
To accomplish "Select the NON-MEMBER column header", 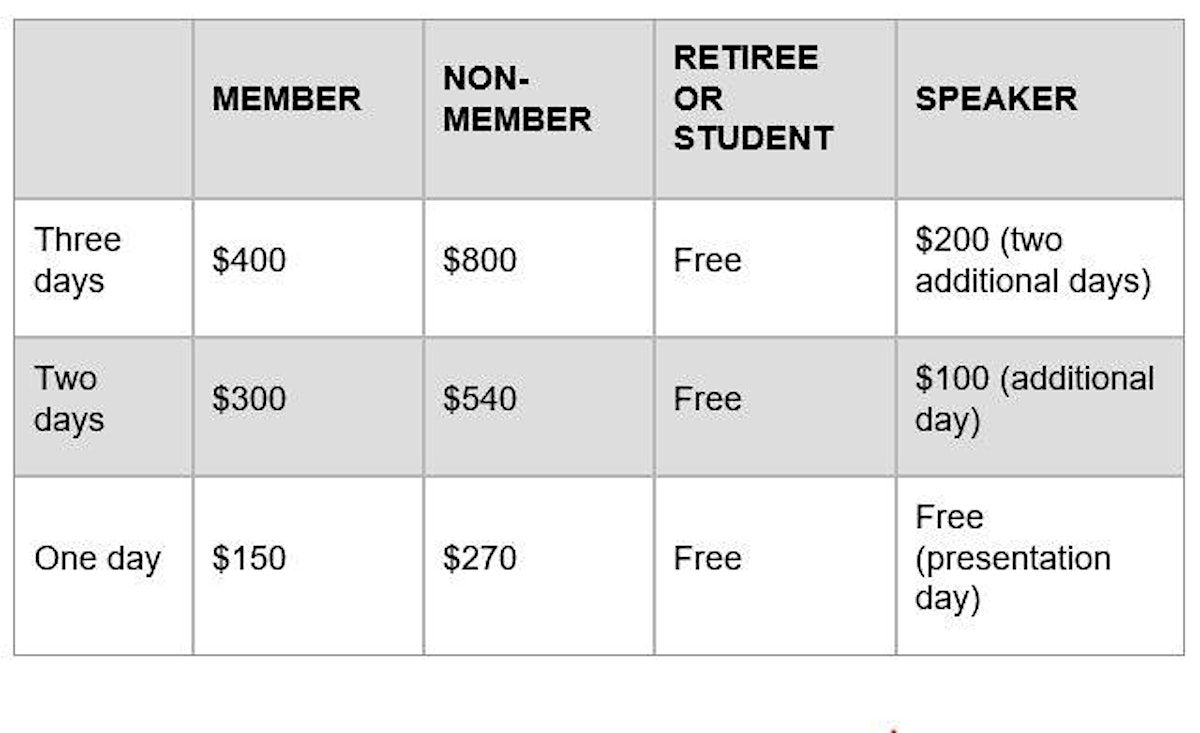I will [517, 99].
